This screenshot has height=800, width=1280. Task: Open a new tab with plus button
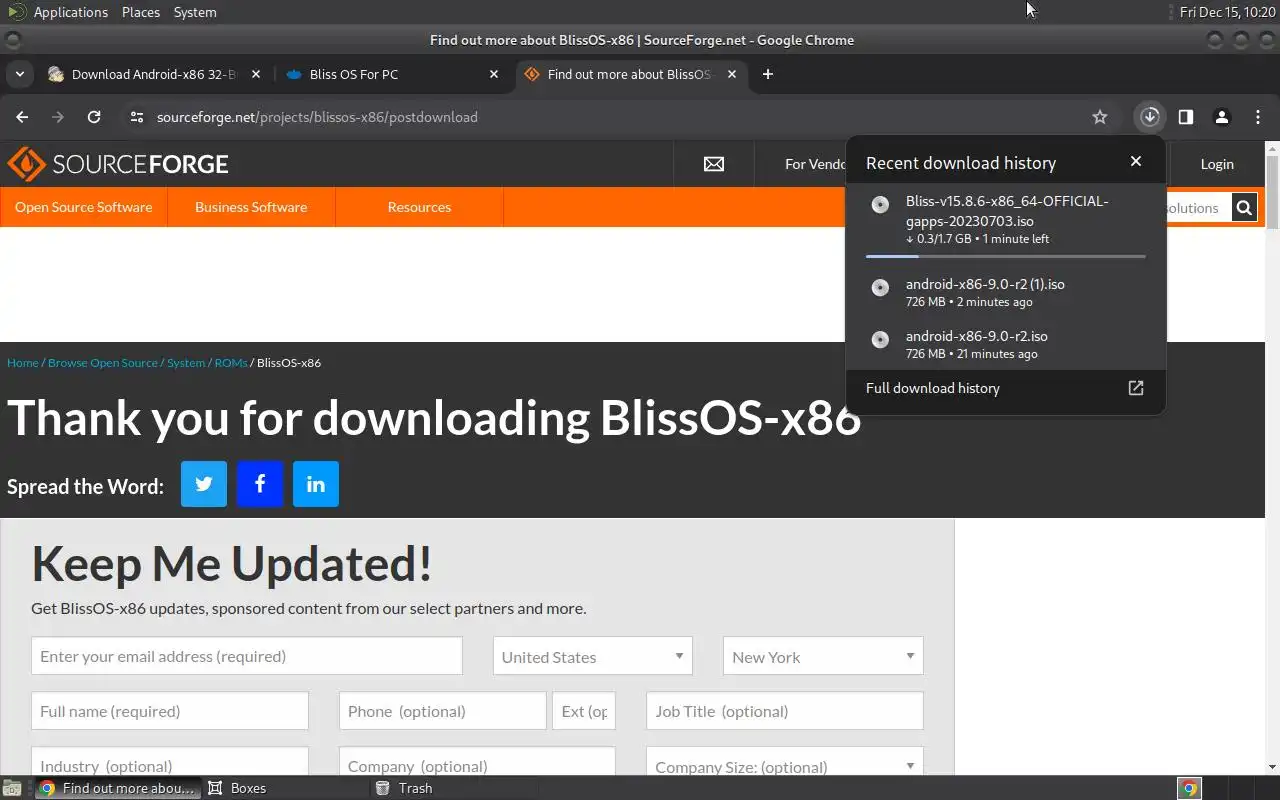pyautogui.click(x=768, y=74)
